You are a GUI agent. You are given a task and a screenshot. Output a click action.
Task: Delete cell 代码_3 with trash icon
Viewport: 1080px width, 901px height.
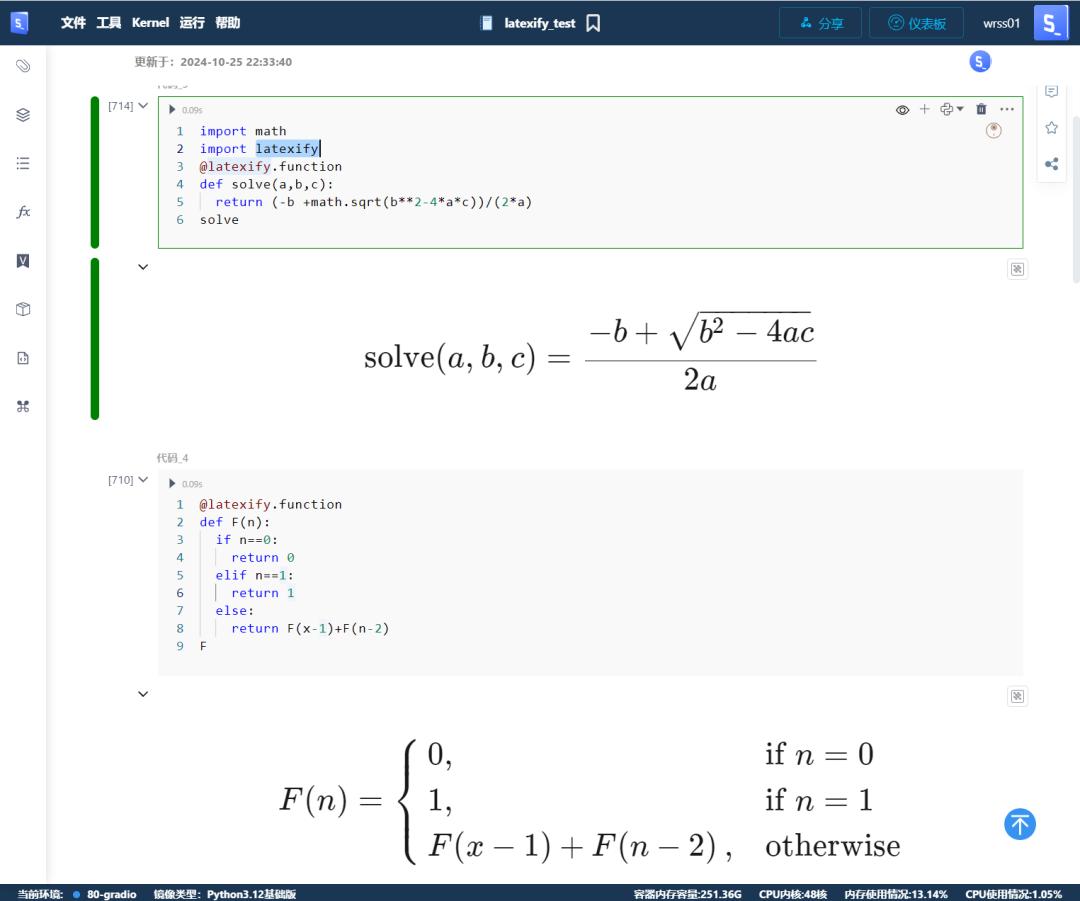tap(981, 109)
